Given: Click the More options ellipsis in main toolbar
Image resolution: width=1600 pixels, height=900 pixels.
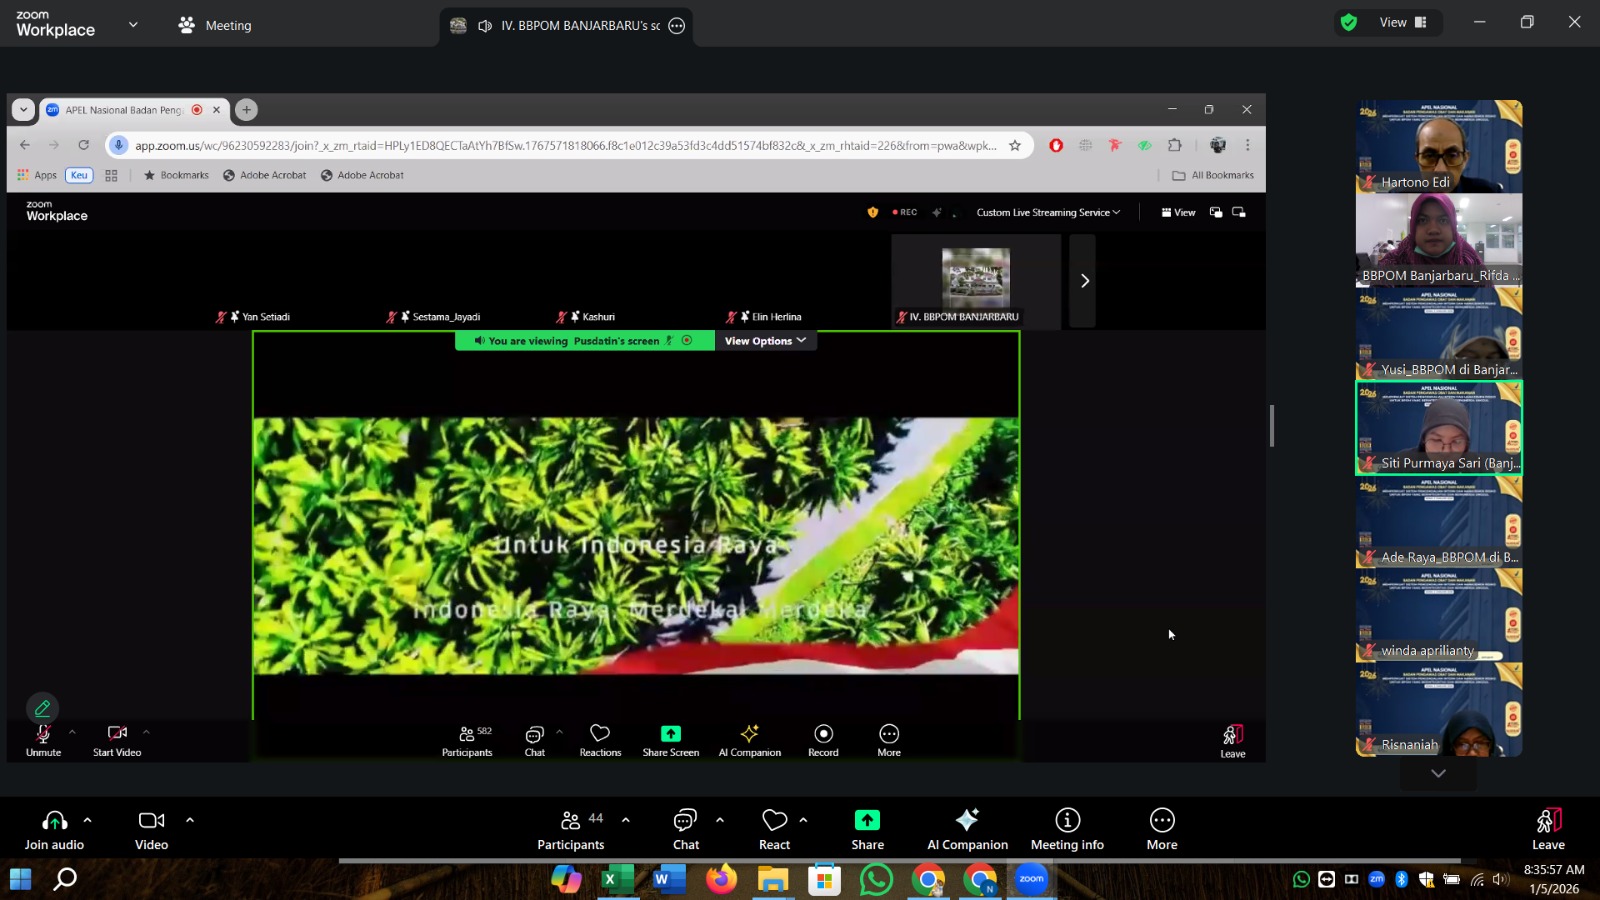Looking at the screenshot, I should click(1161, 829).
